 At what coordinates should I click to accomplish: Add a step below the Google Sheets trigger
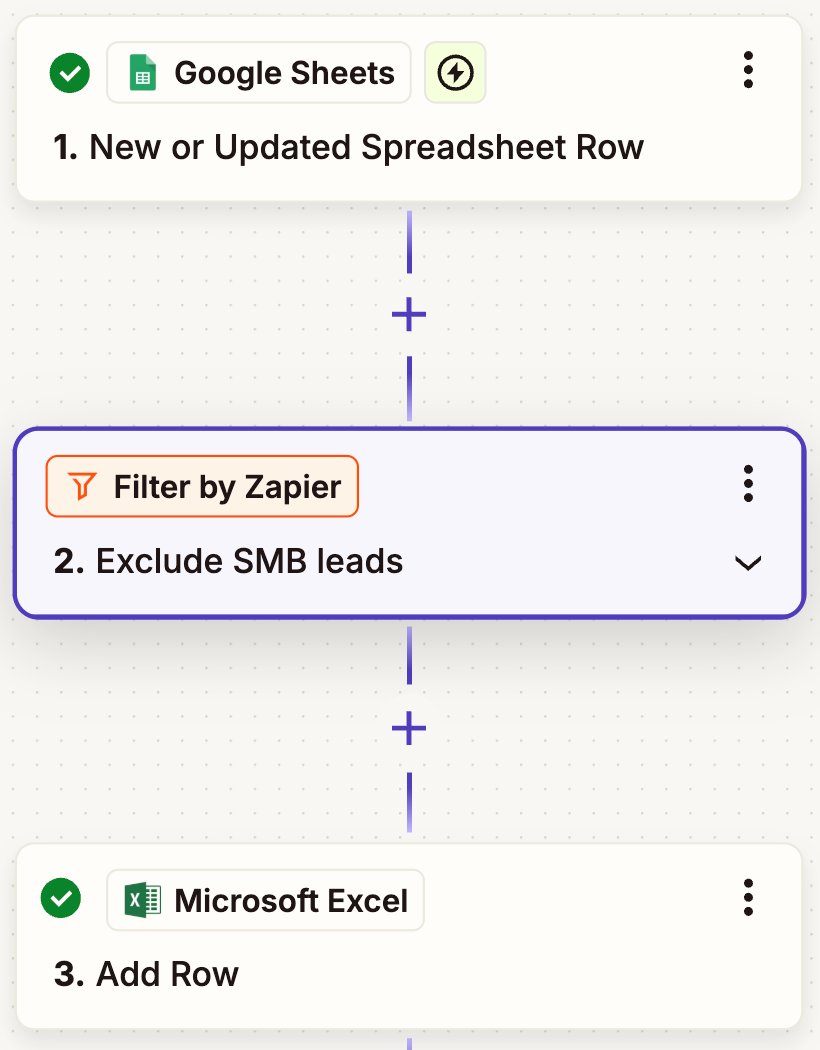click(409, 315)
